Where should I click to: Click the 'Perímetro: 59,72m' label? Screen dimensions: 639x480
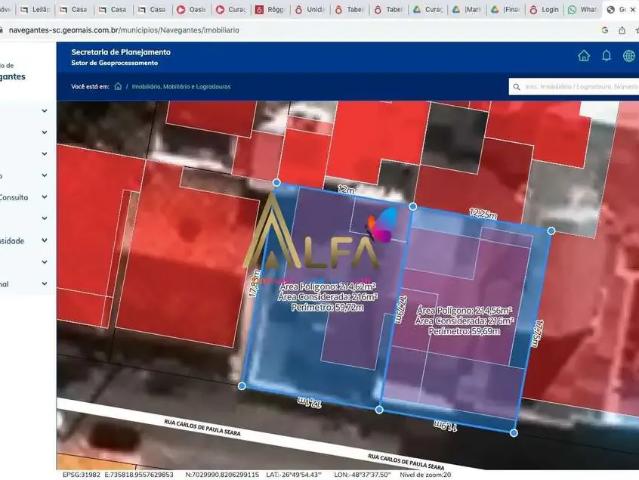[x=328, y=307]
